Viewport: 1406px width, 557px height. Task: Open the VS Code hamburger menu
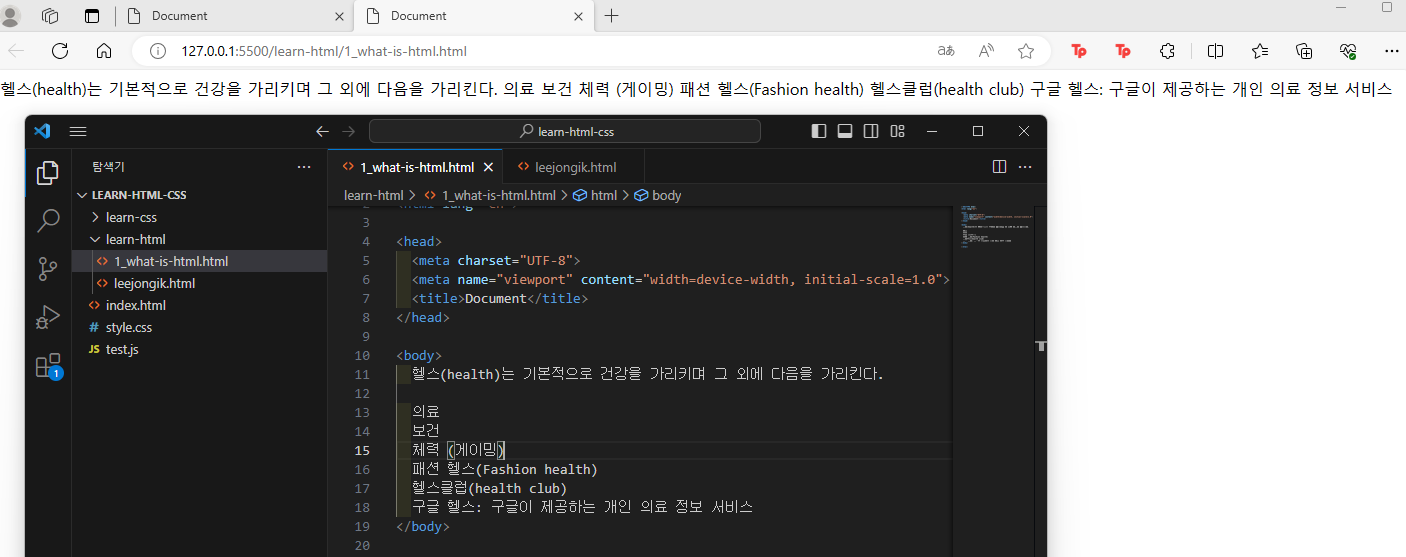tap(78, 131)
